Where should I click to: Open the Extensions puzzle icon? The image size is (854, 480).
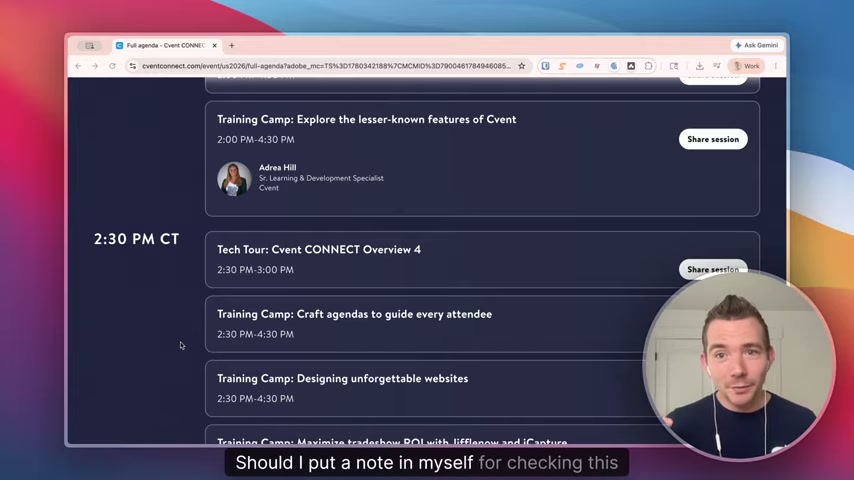pyautogui.click(x=648, y=66)
